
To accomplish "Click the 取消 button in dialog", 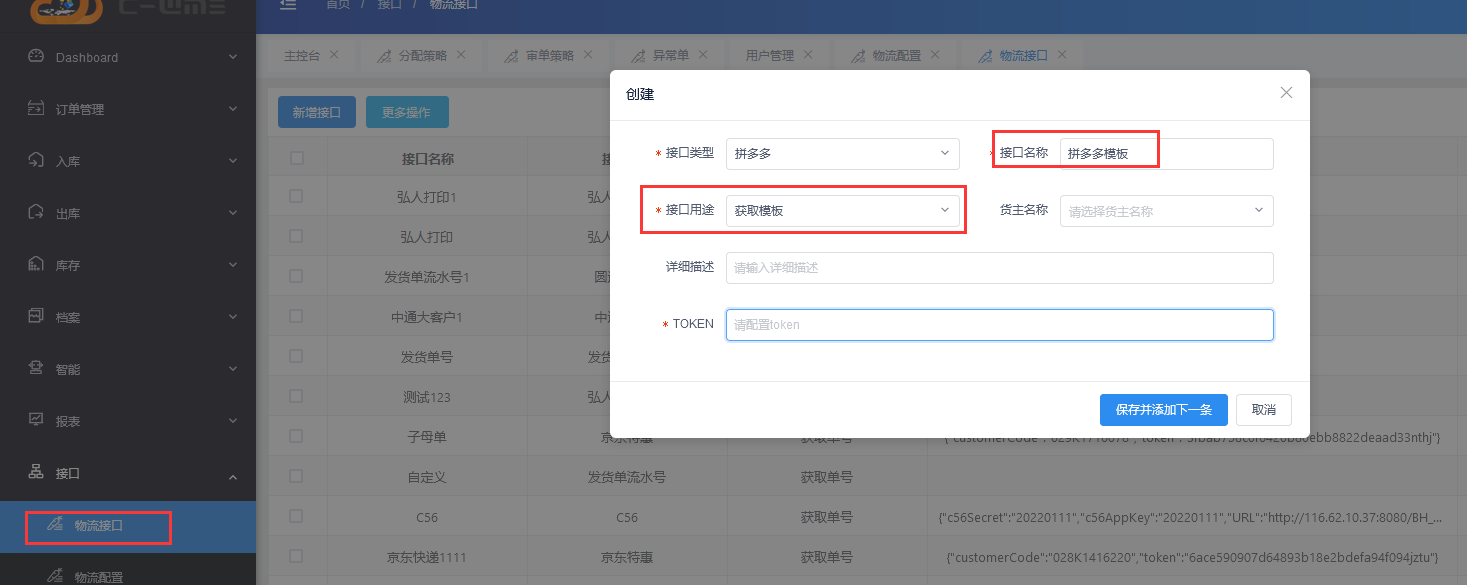I will [1264, 410].
